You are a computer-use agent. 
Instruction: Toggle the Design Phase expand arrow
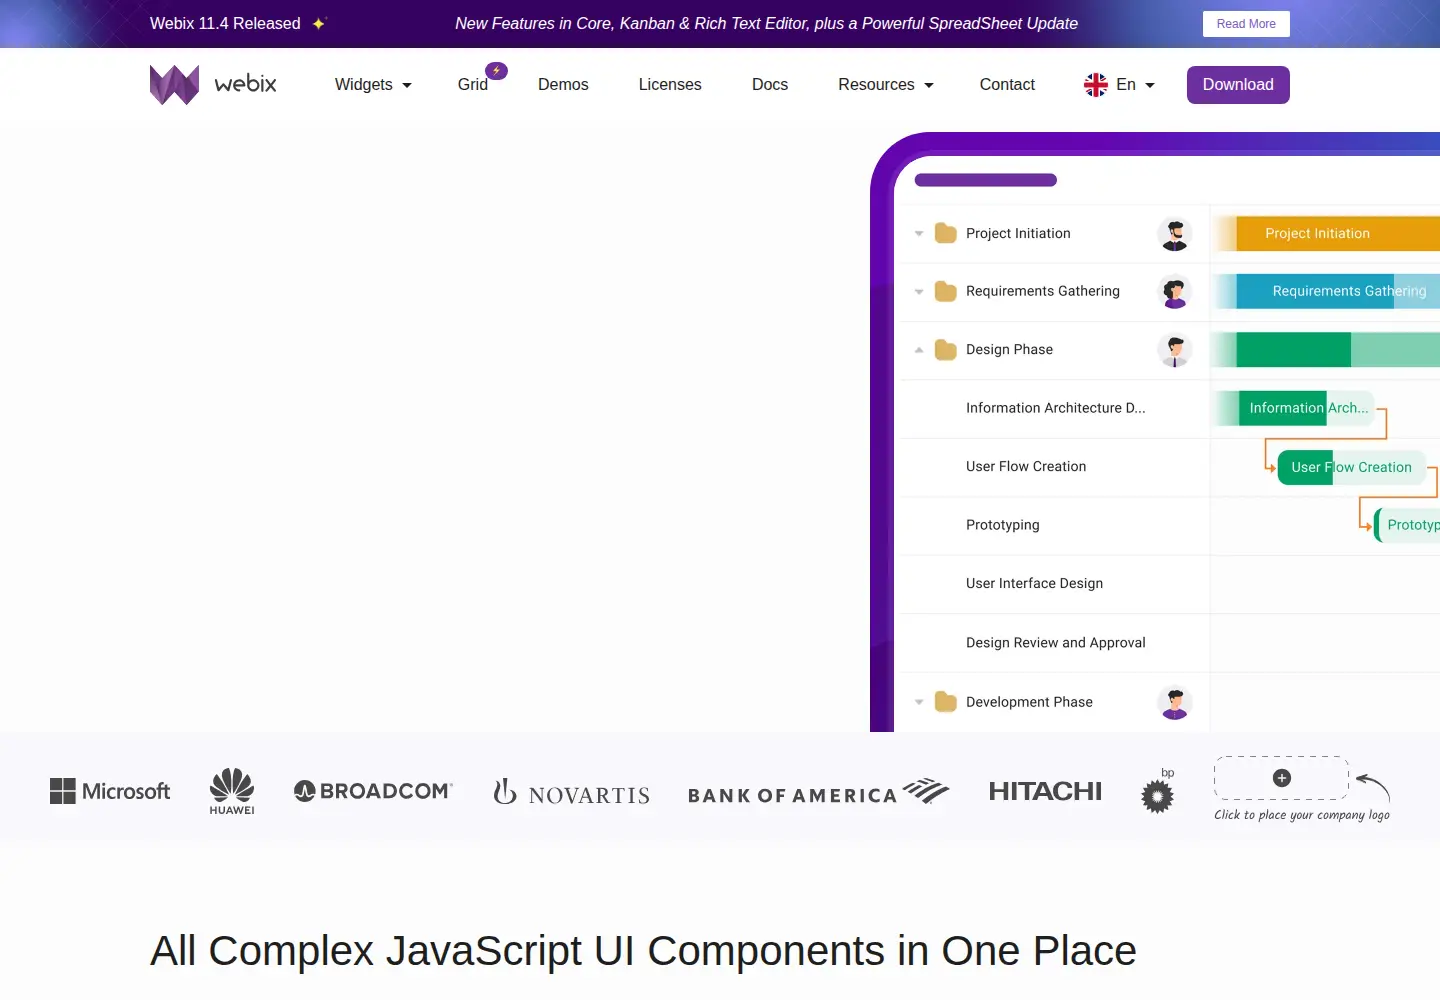(x=919, y=350)
